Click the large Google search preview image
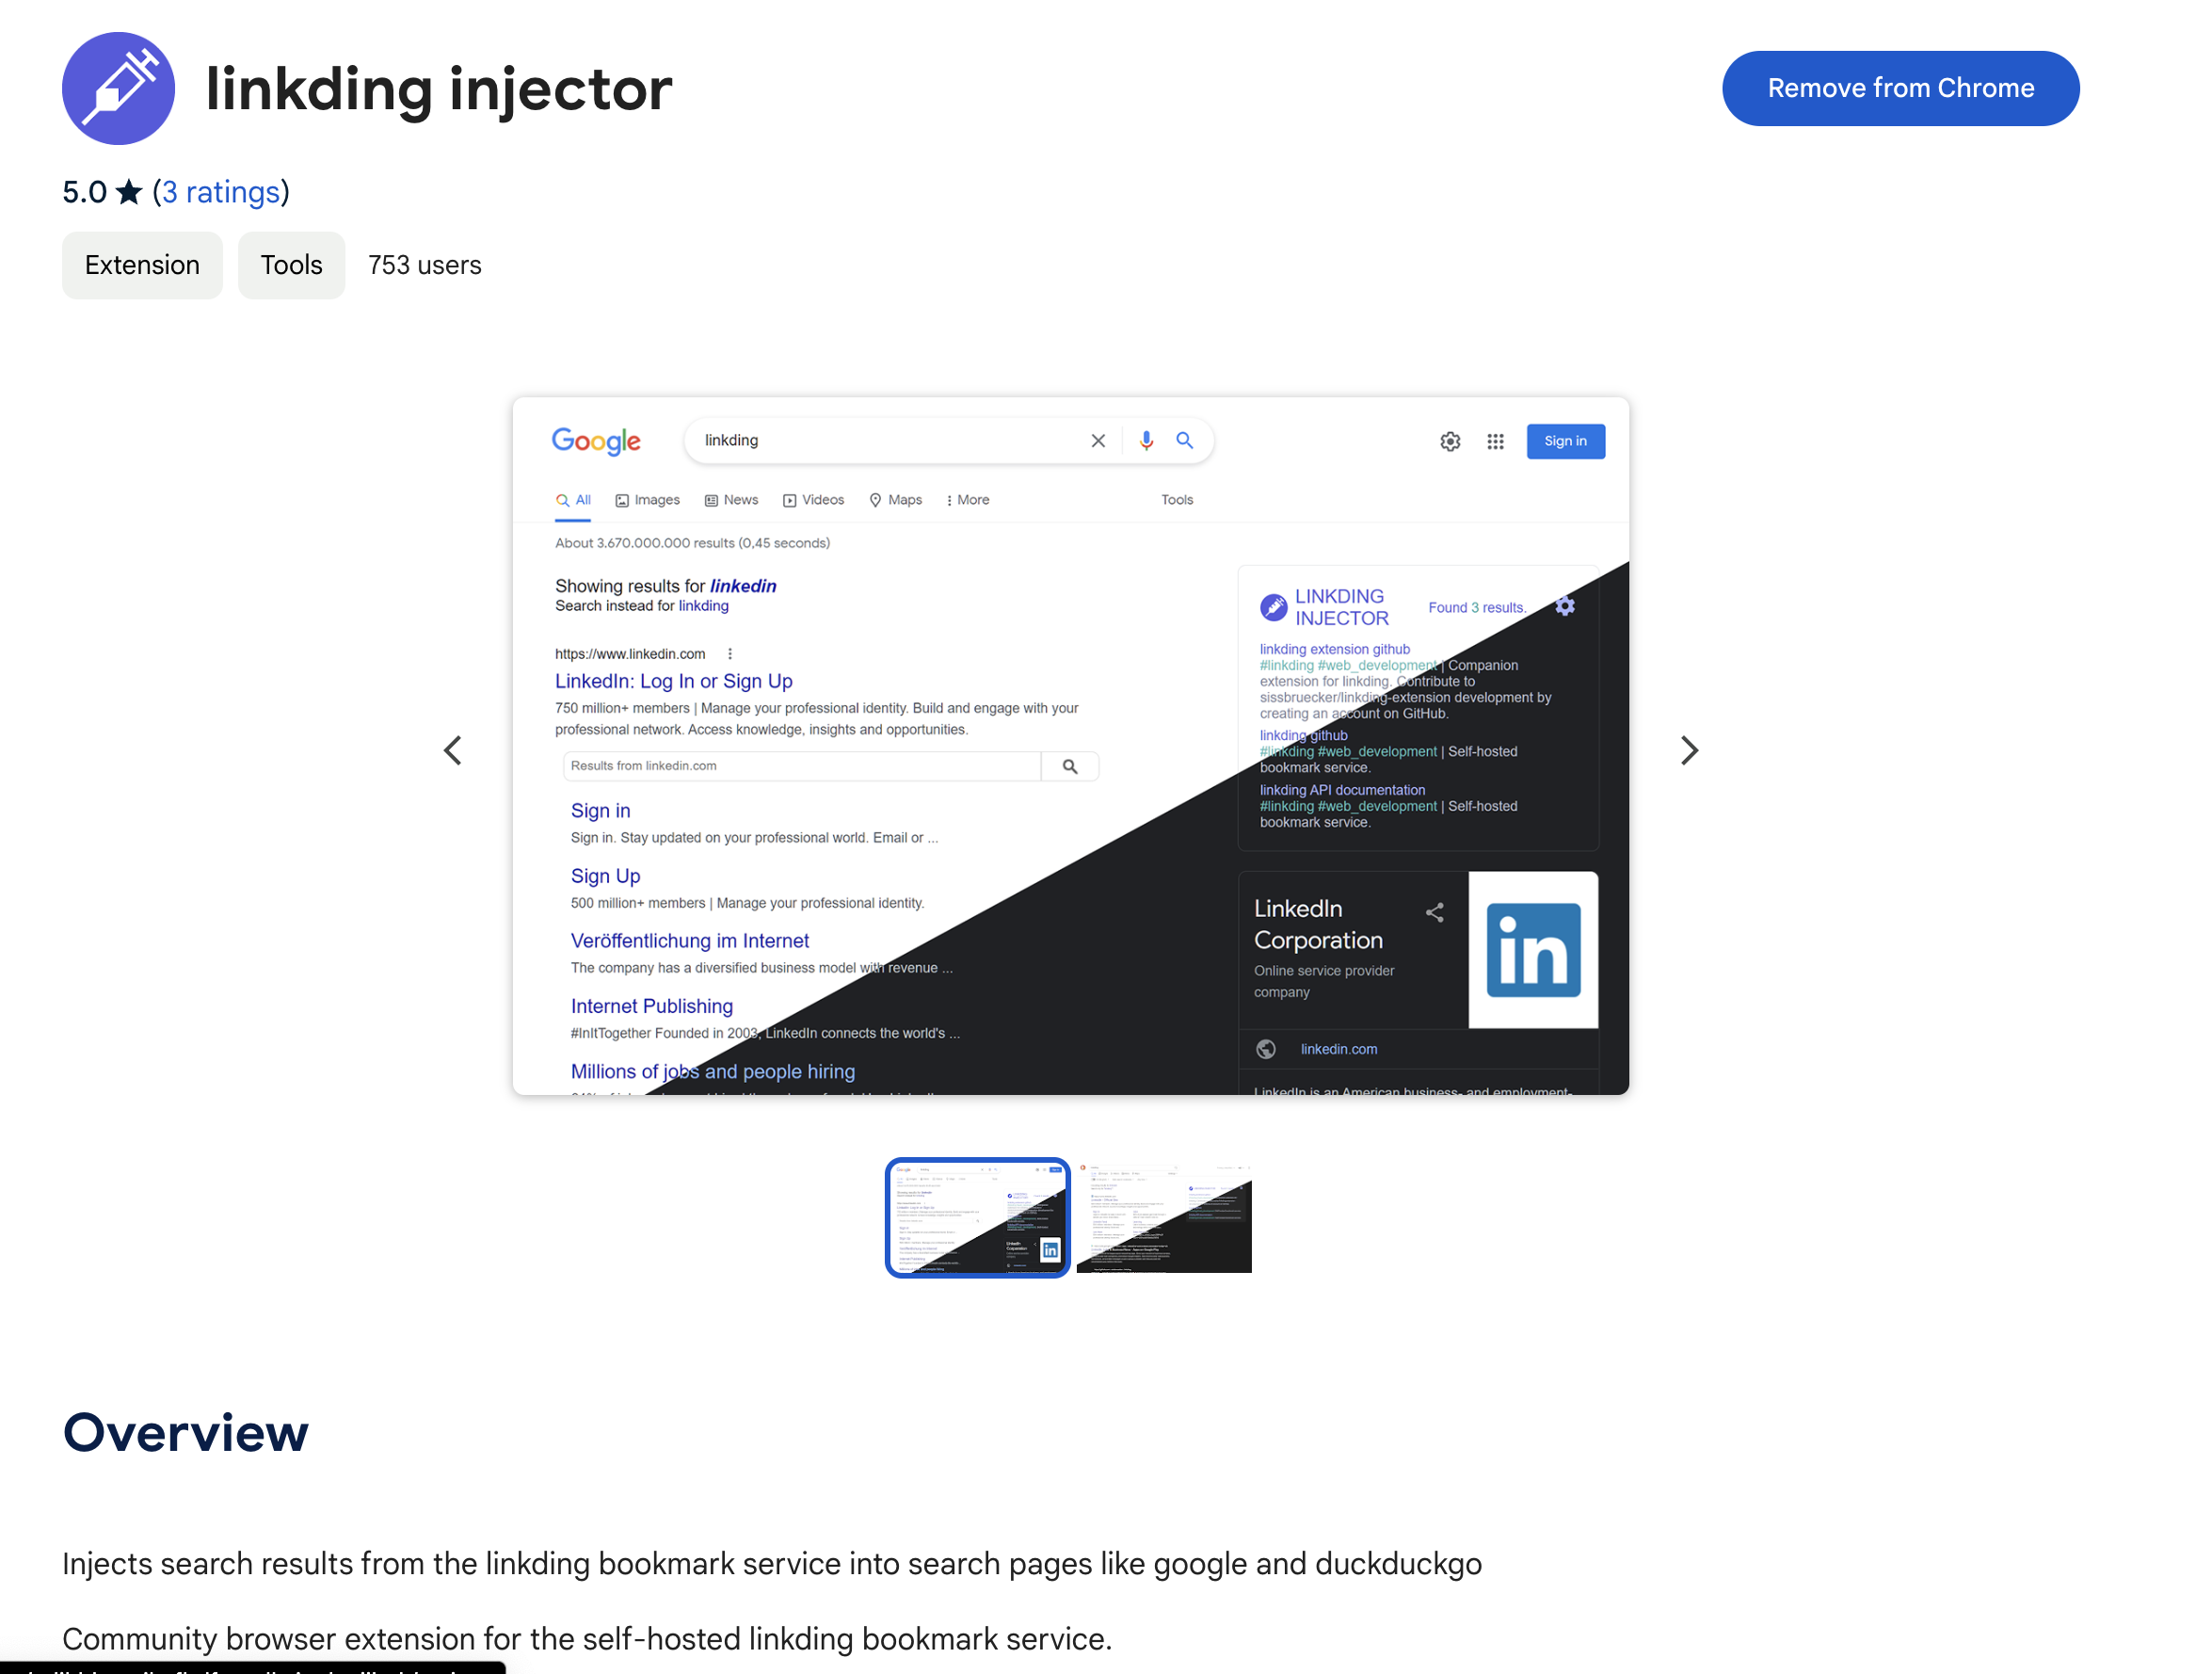This screenshot has height=1674, width=2212. tap(1071, 746)
